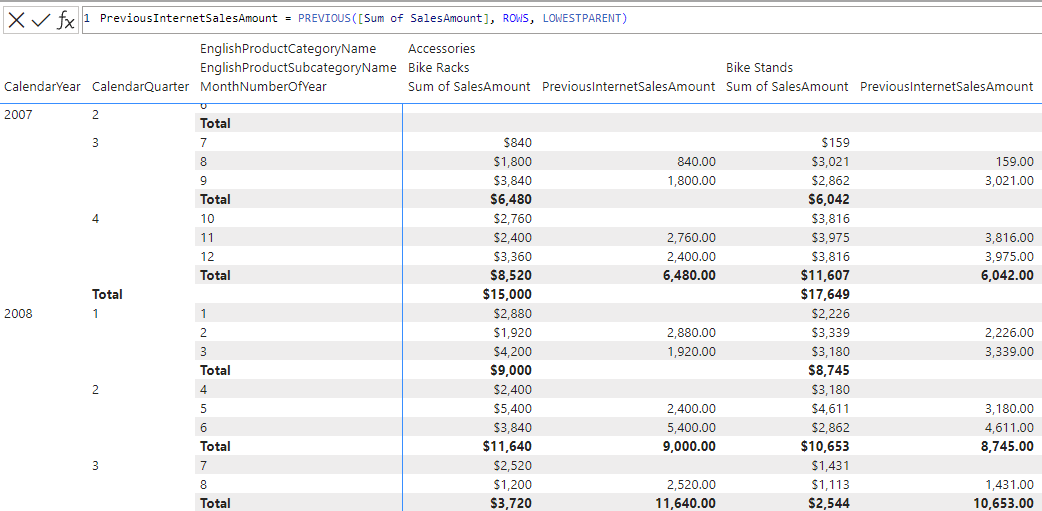Click the EnglishProductSubcategoryName header label
Screen dimensions: 1042x511
(x=298, y=68)
